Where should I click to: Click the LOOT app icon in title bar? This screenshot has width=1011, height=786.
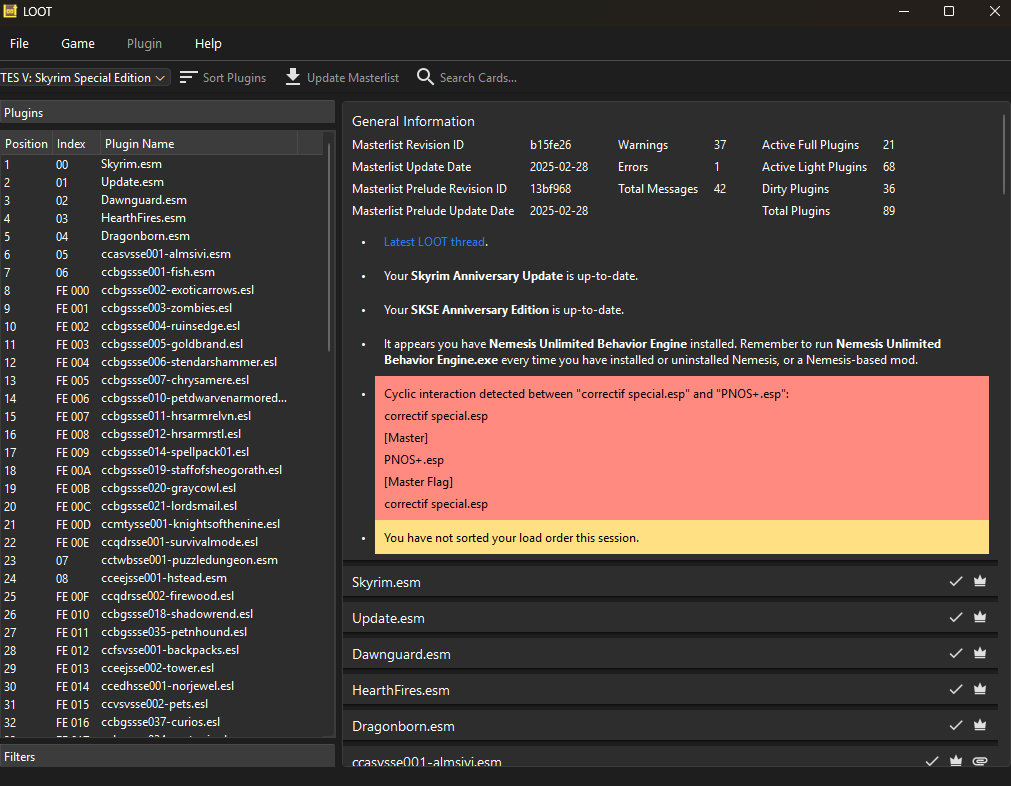pos(12,12)
